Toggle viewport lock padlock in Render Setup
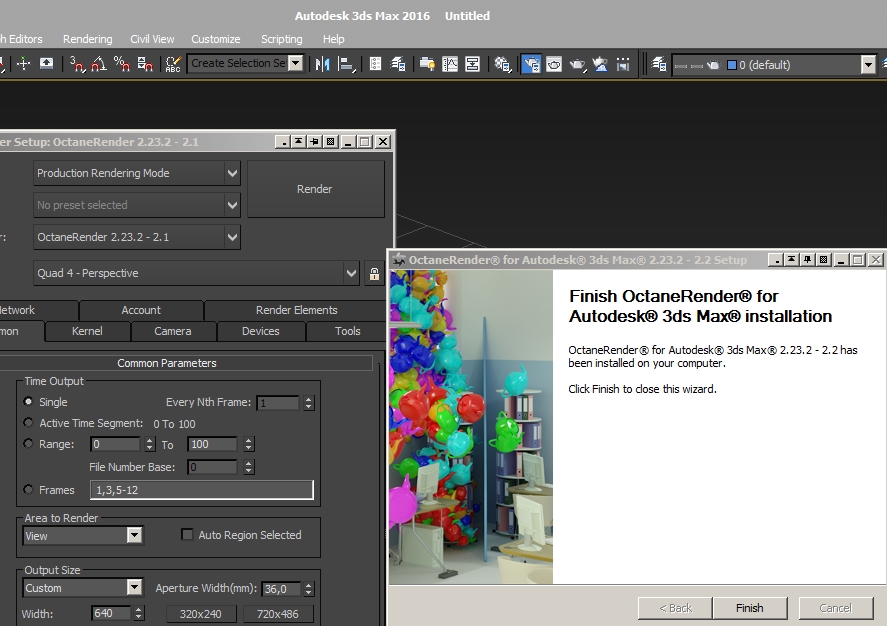Viewport: 887px width, 626px height. tap(374, 274)
